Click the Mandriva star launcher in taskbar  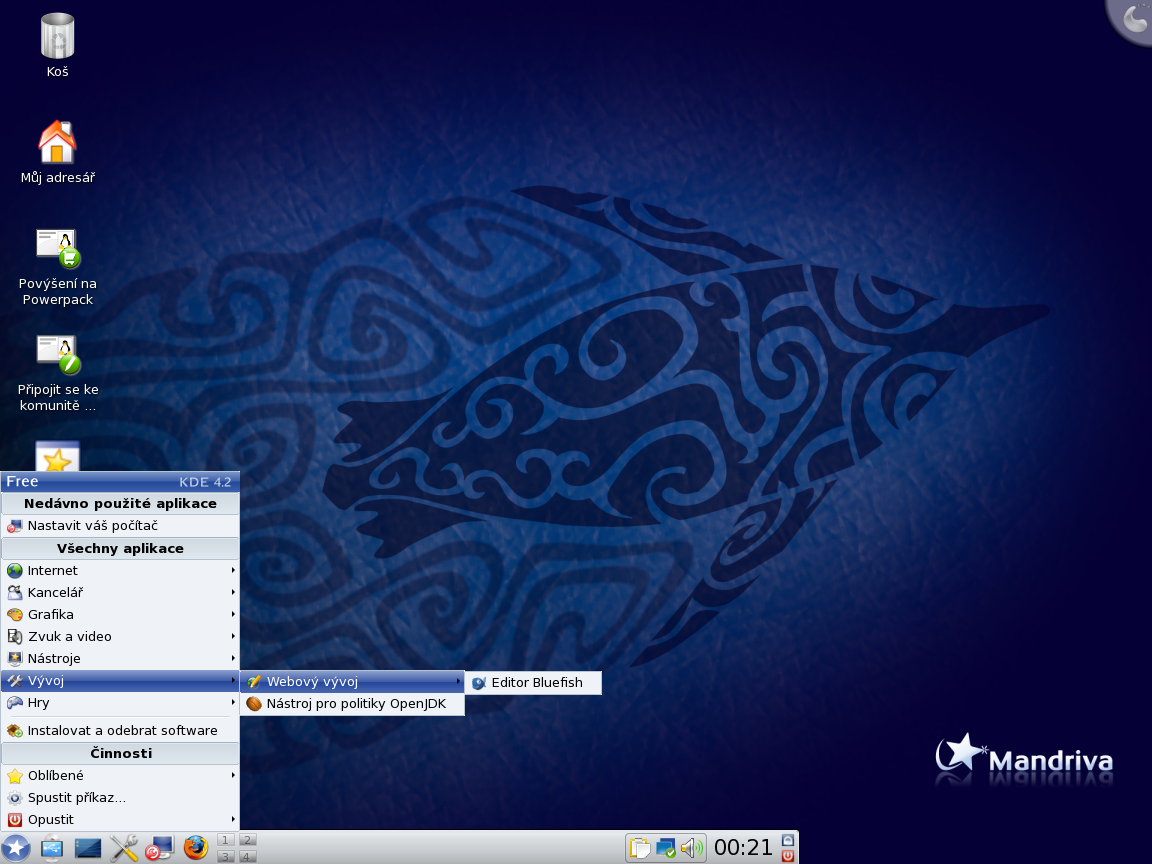[15, 848]
